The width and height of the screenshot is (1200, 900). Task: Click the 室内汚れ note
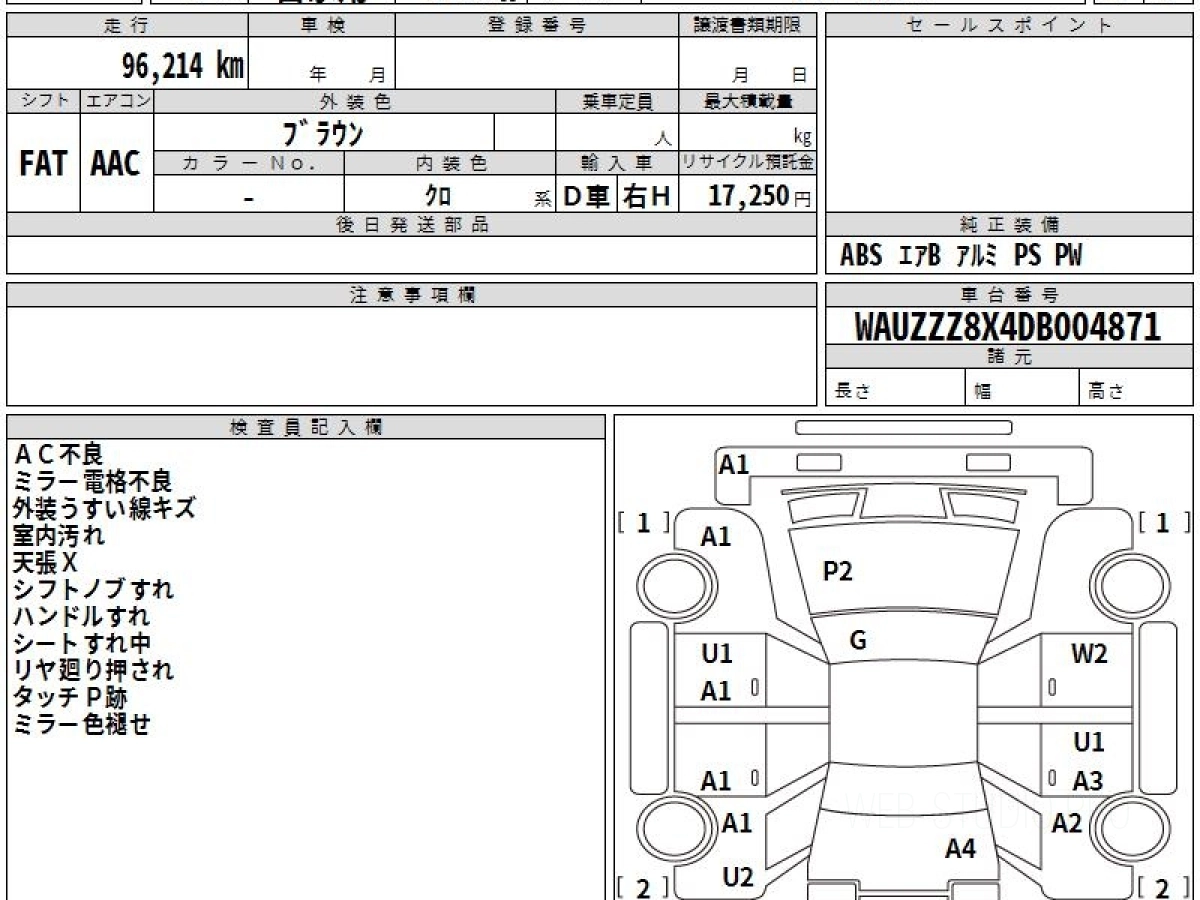pos(58,536)
